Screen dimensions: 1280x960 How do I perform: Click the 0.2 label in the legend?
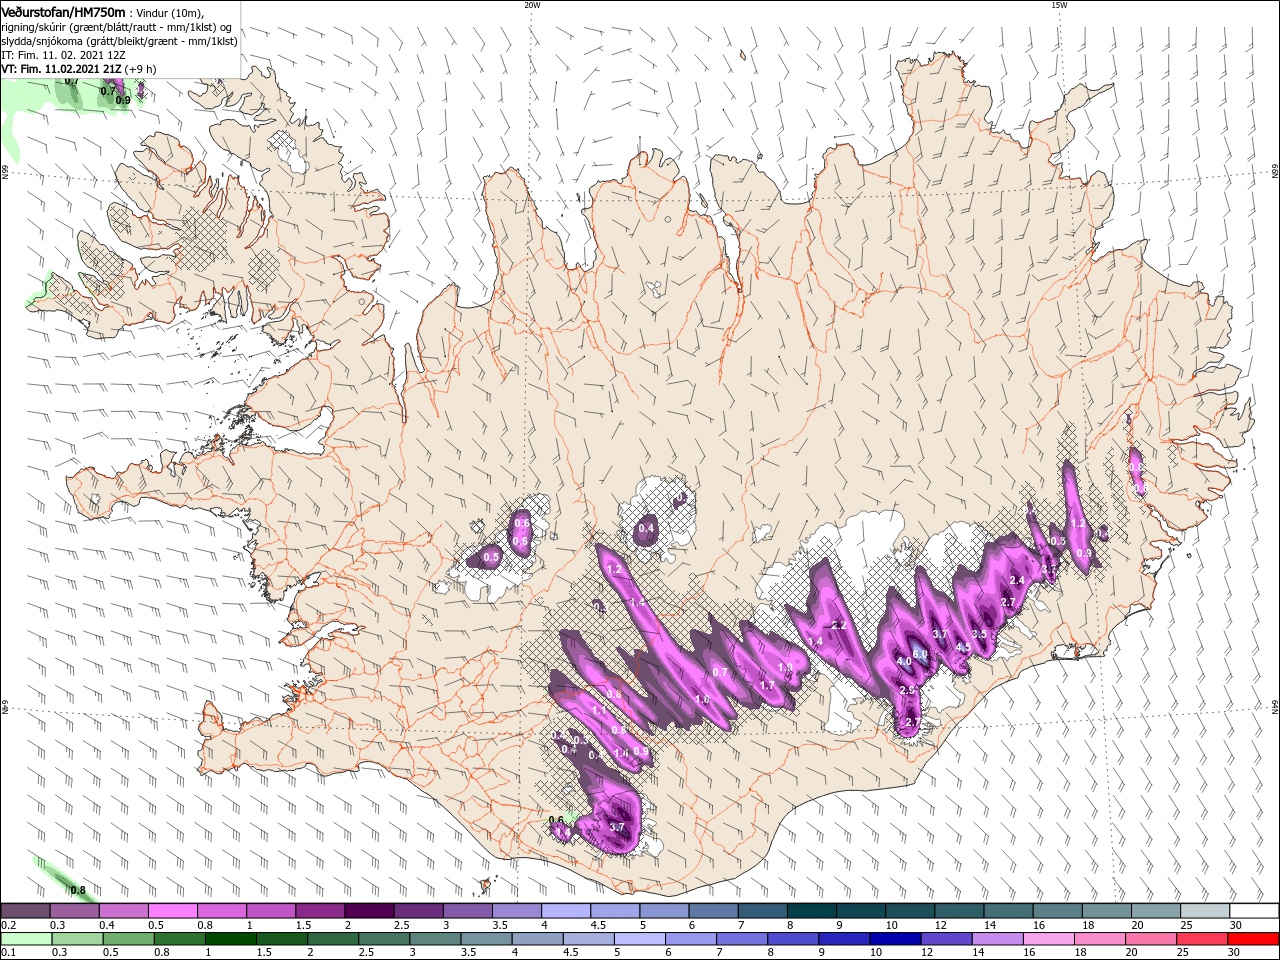click(x=8, y=925)
